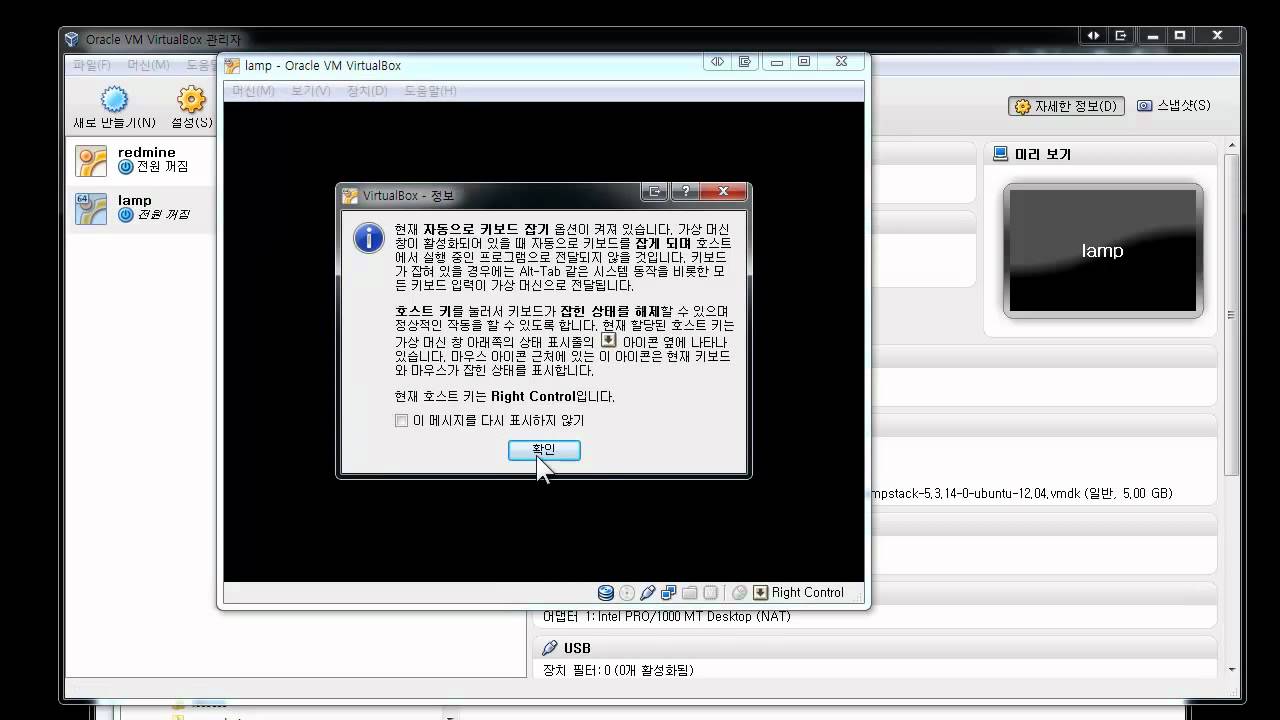Screen dimensions: 1280x720
Task: Open 머신(M) menu in VirtualBox Manager window
Action: [x=148, y=65]
